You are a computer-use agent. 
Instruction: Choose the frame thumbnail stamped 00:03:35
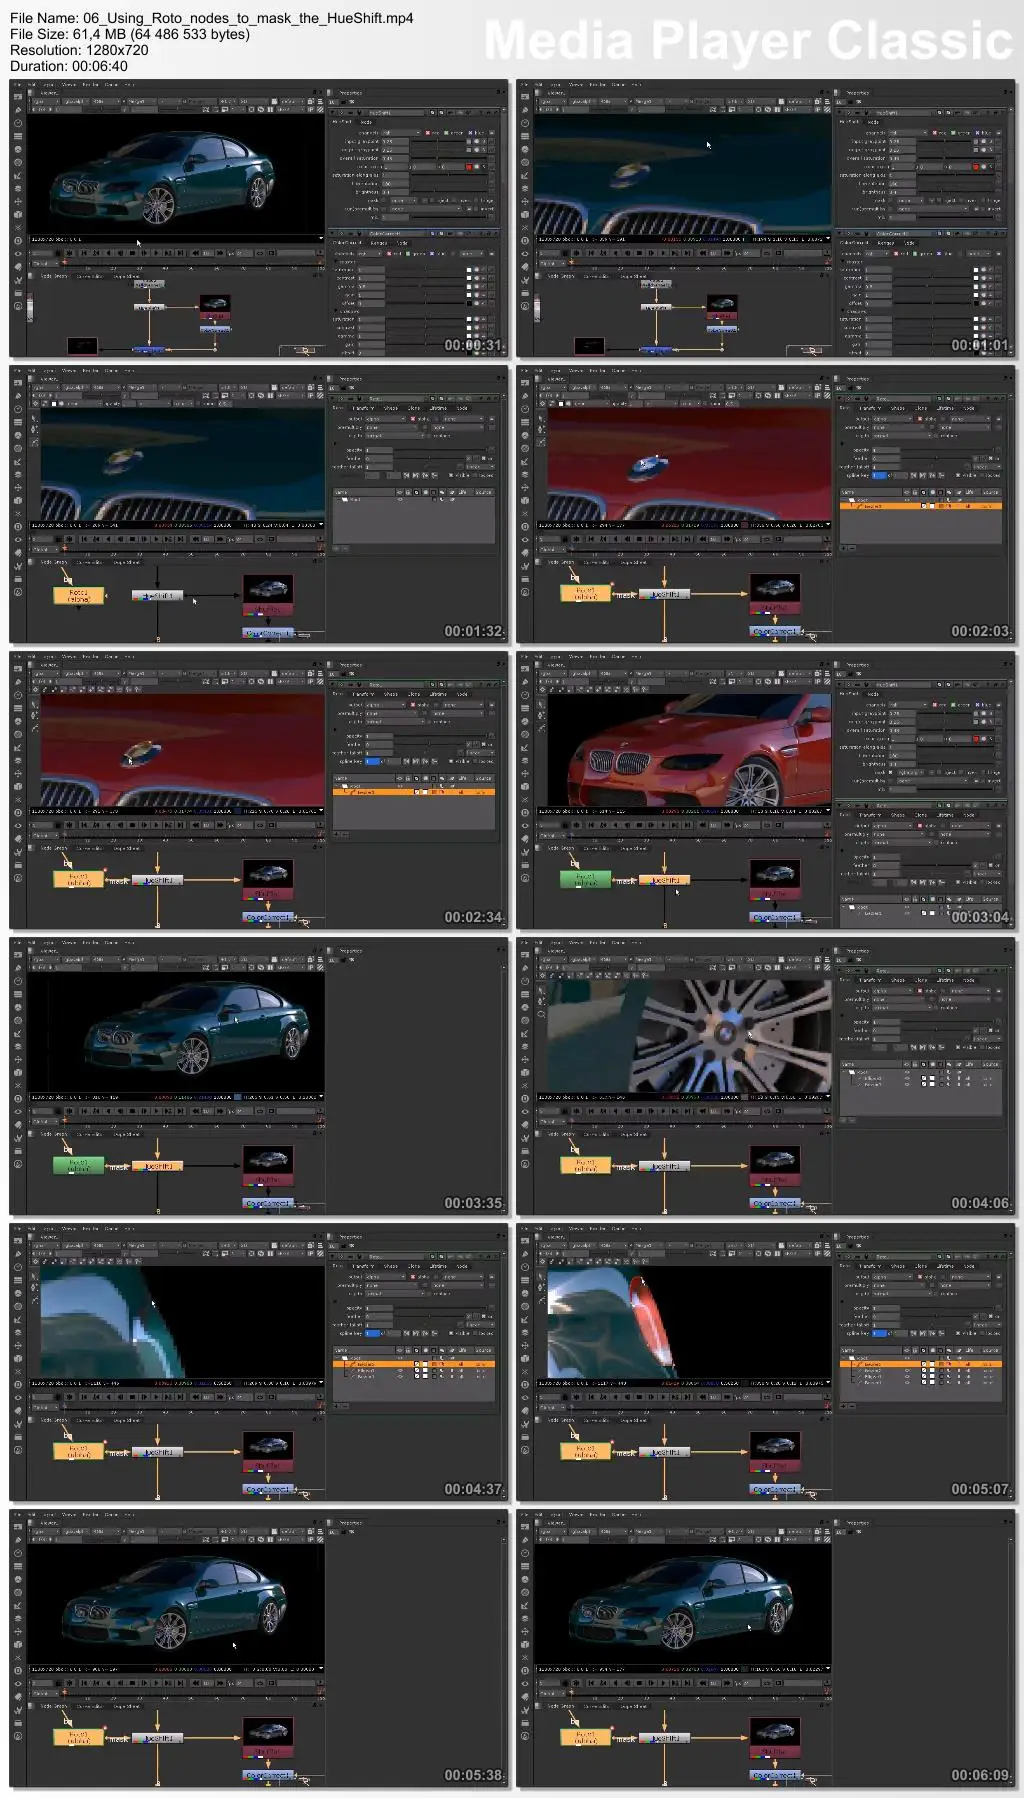coord(259,1076)
